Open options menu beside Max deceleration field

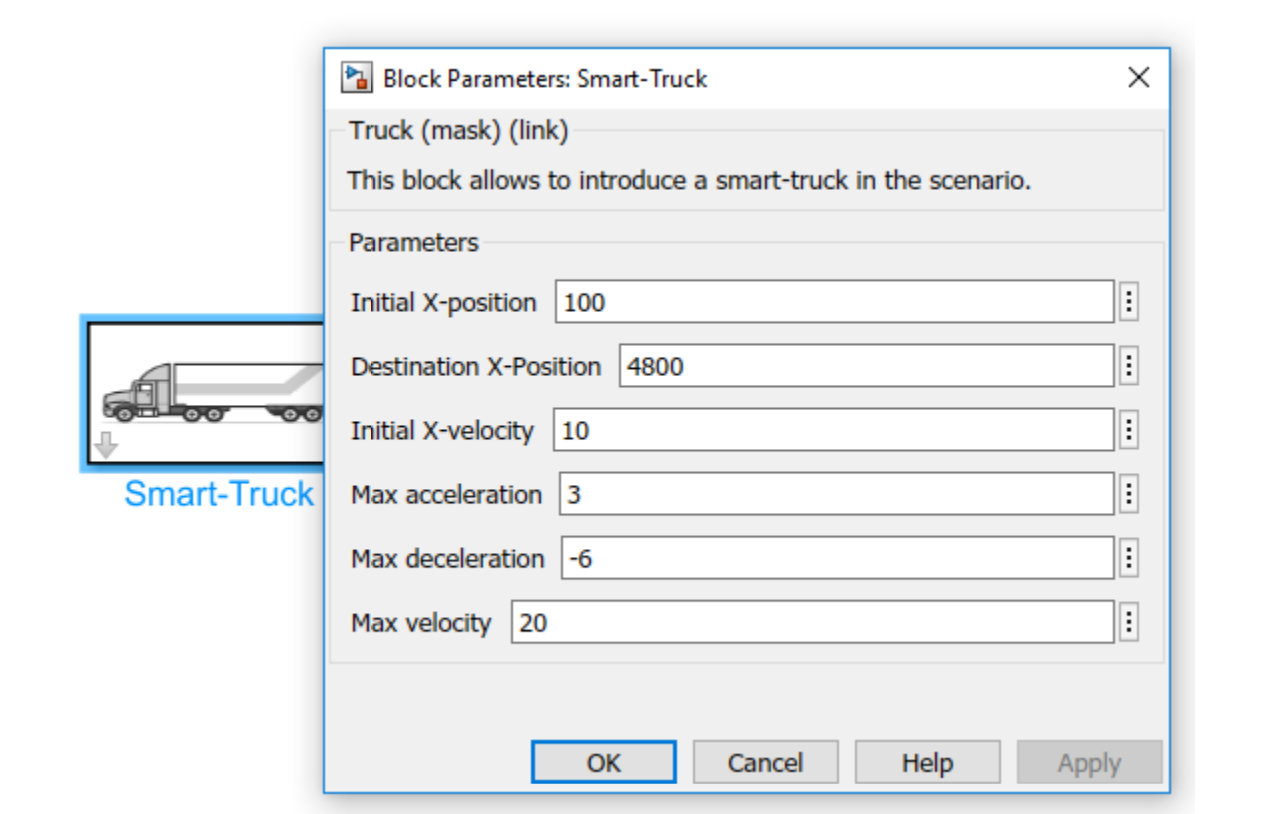click(x=1129, y=558)
